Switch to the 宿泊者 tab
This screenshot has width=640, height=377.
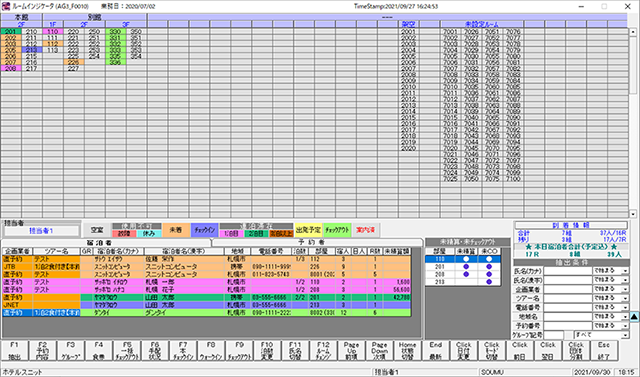pos(106,243)
